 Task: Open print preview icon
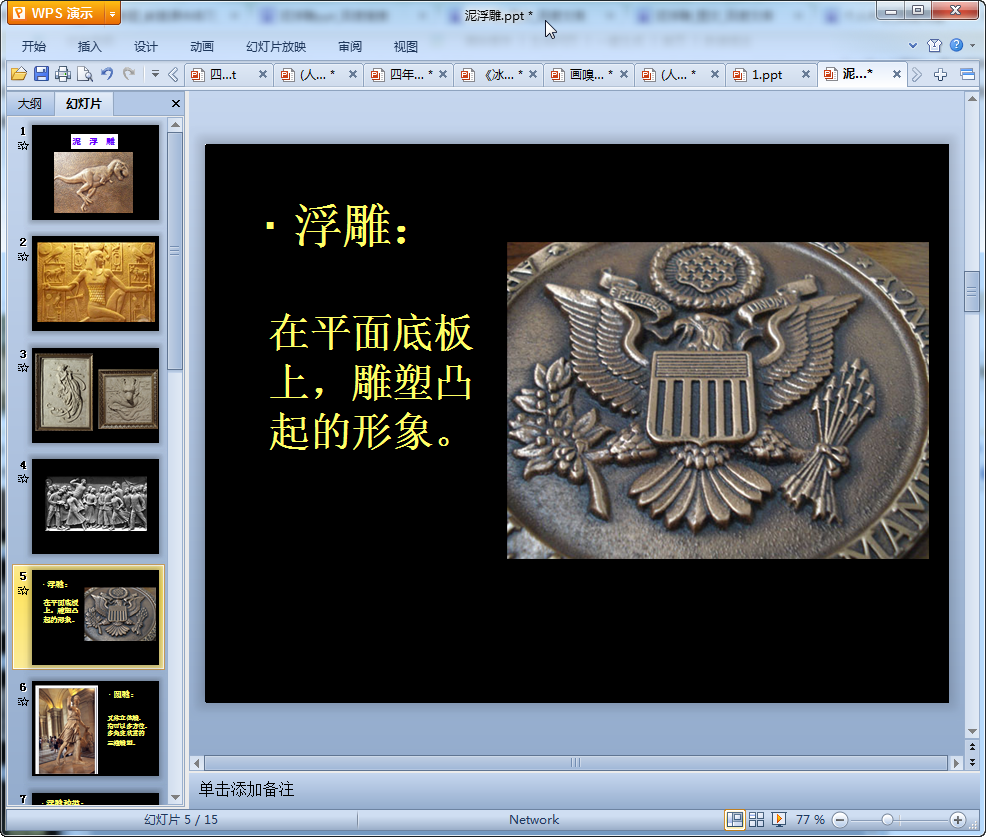(85, 74)
